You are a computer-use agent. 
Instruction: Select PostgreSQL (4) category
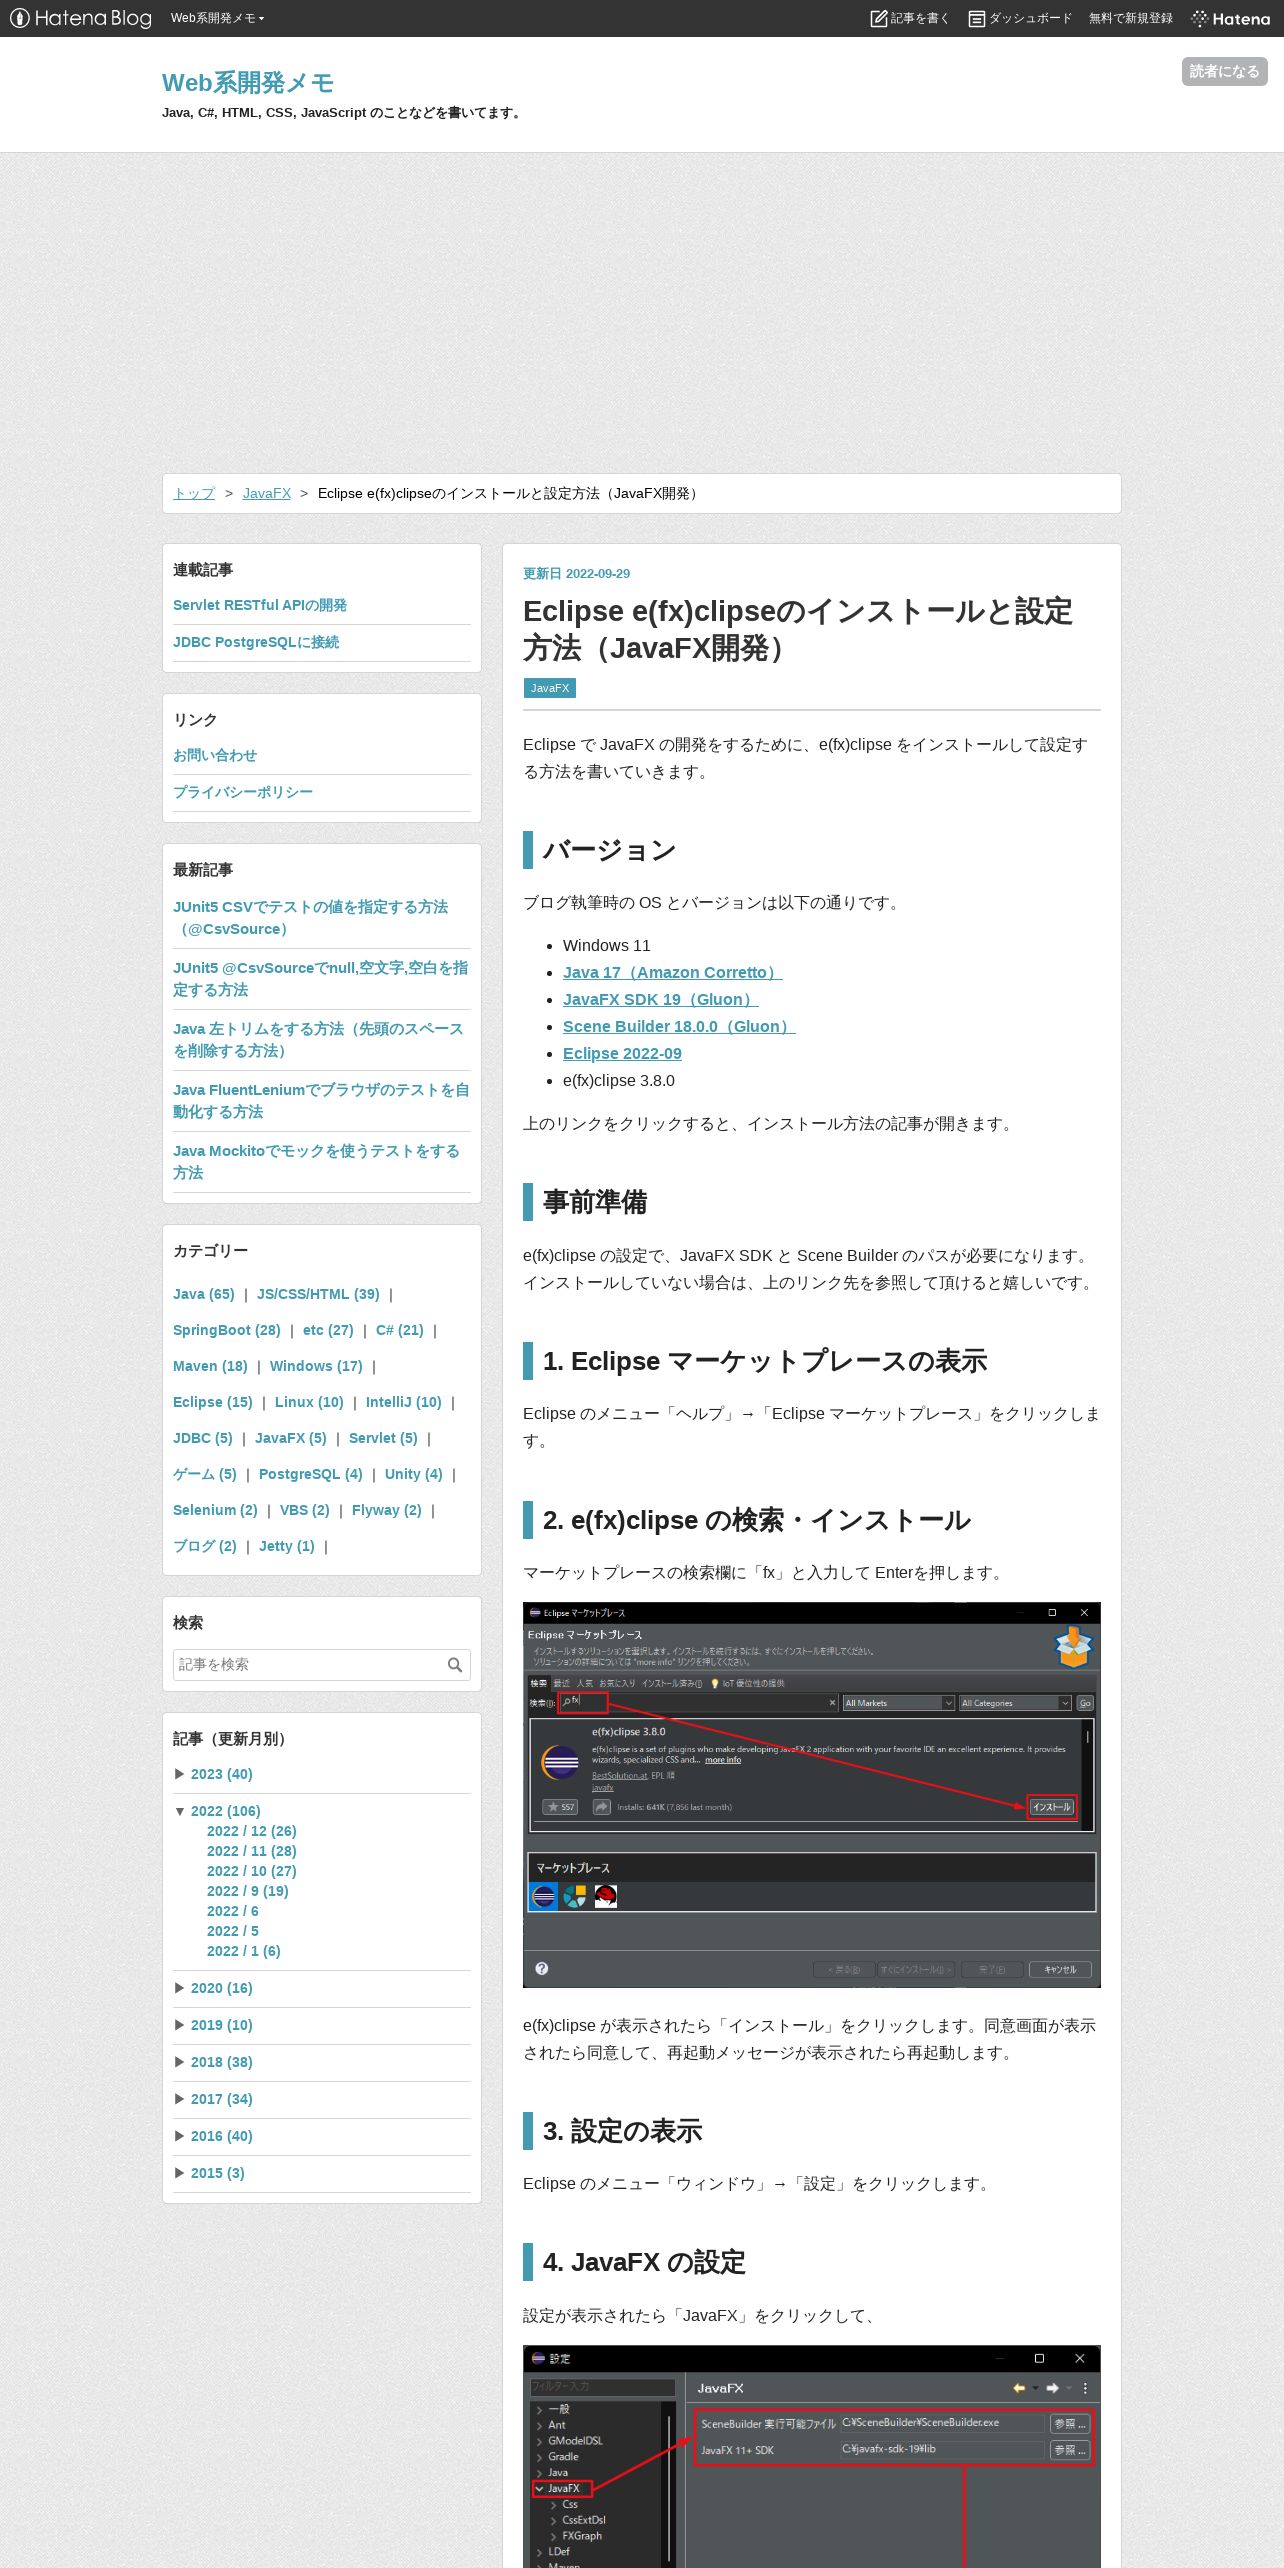(311, 1474)
